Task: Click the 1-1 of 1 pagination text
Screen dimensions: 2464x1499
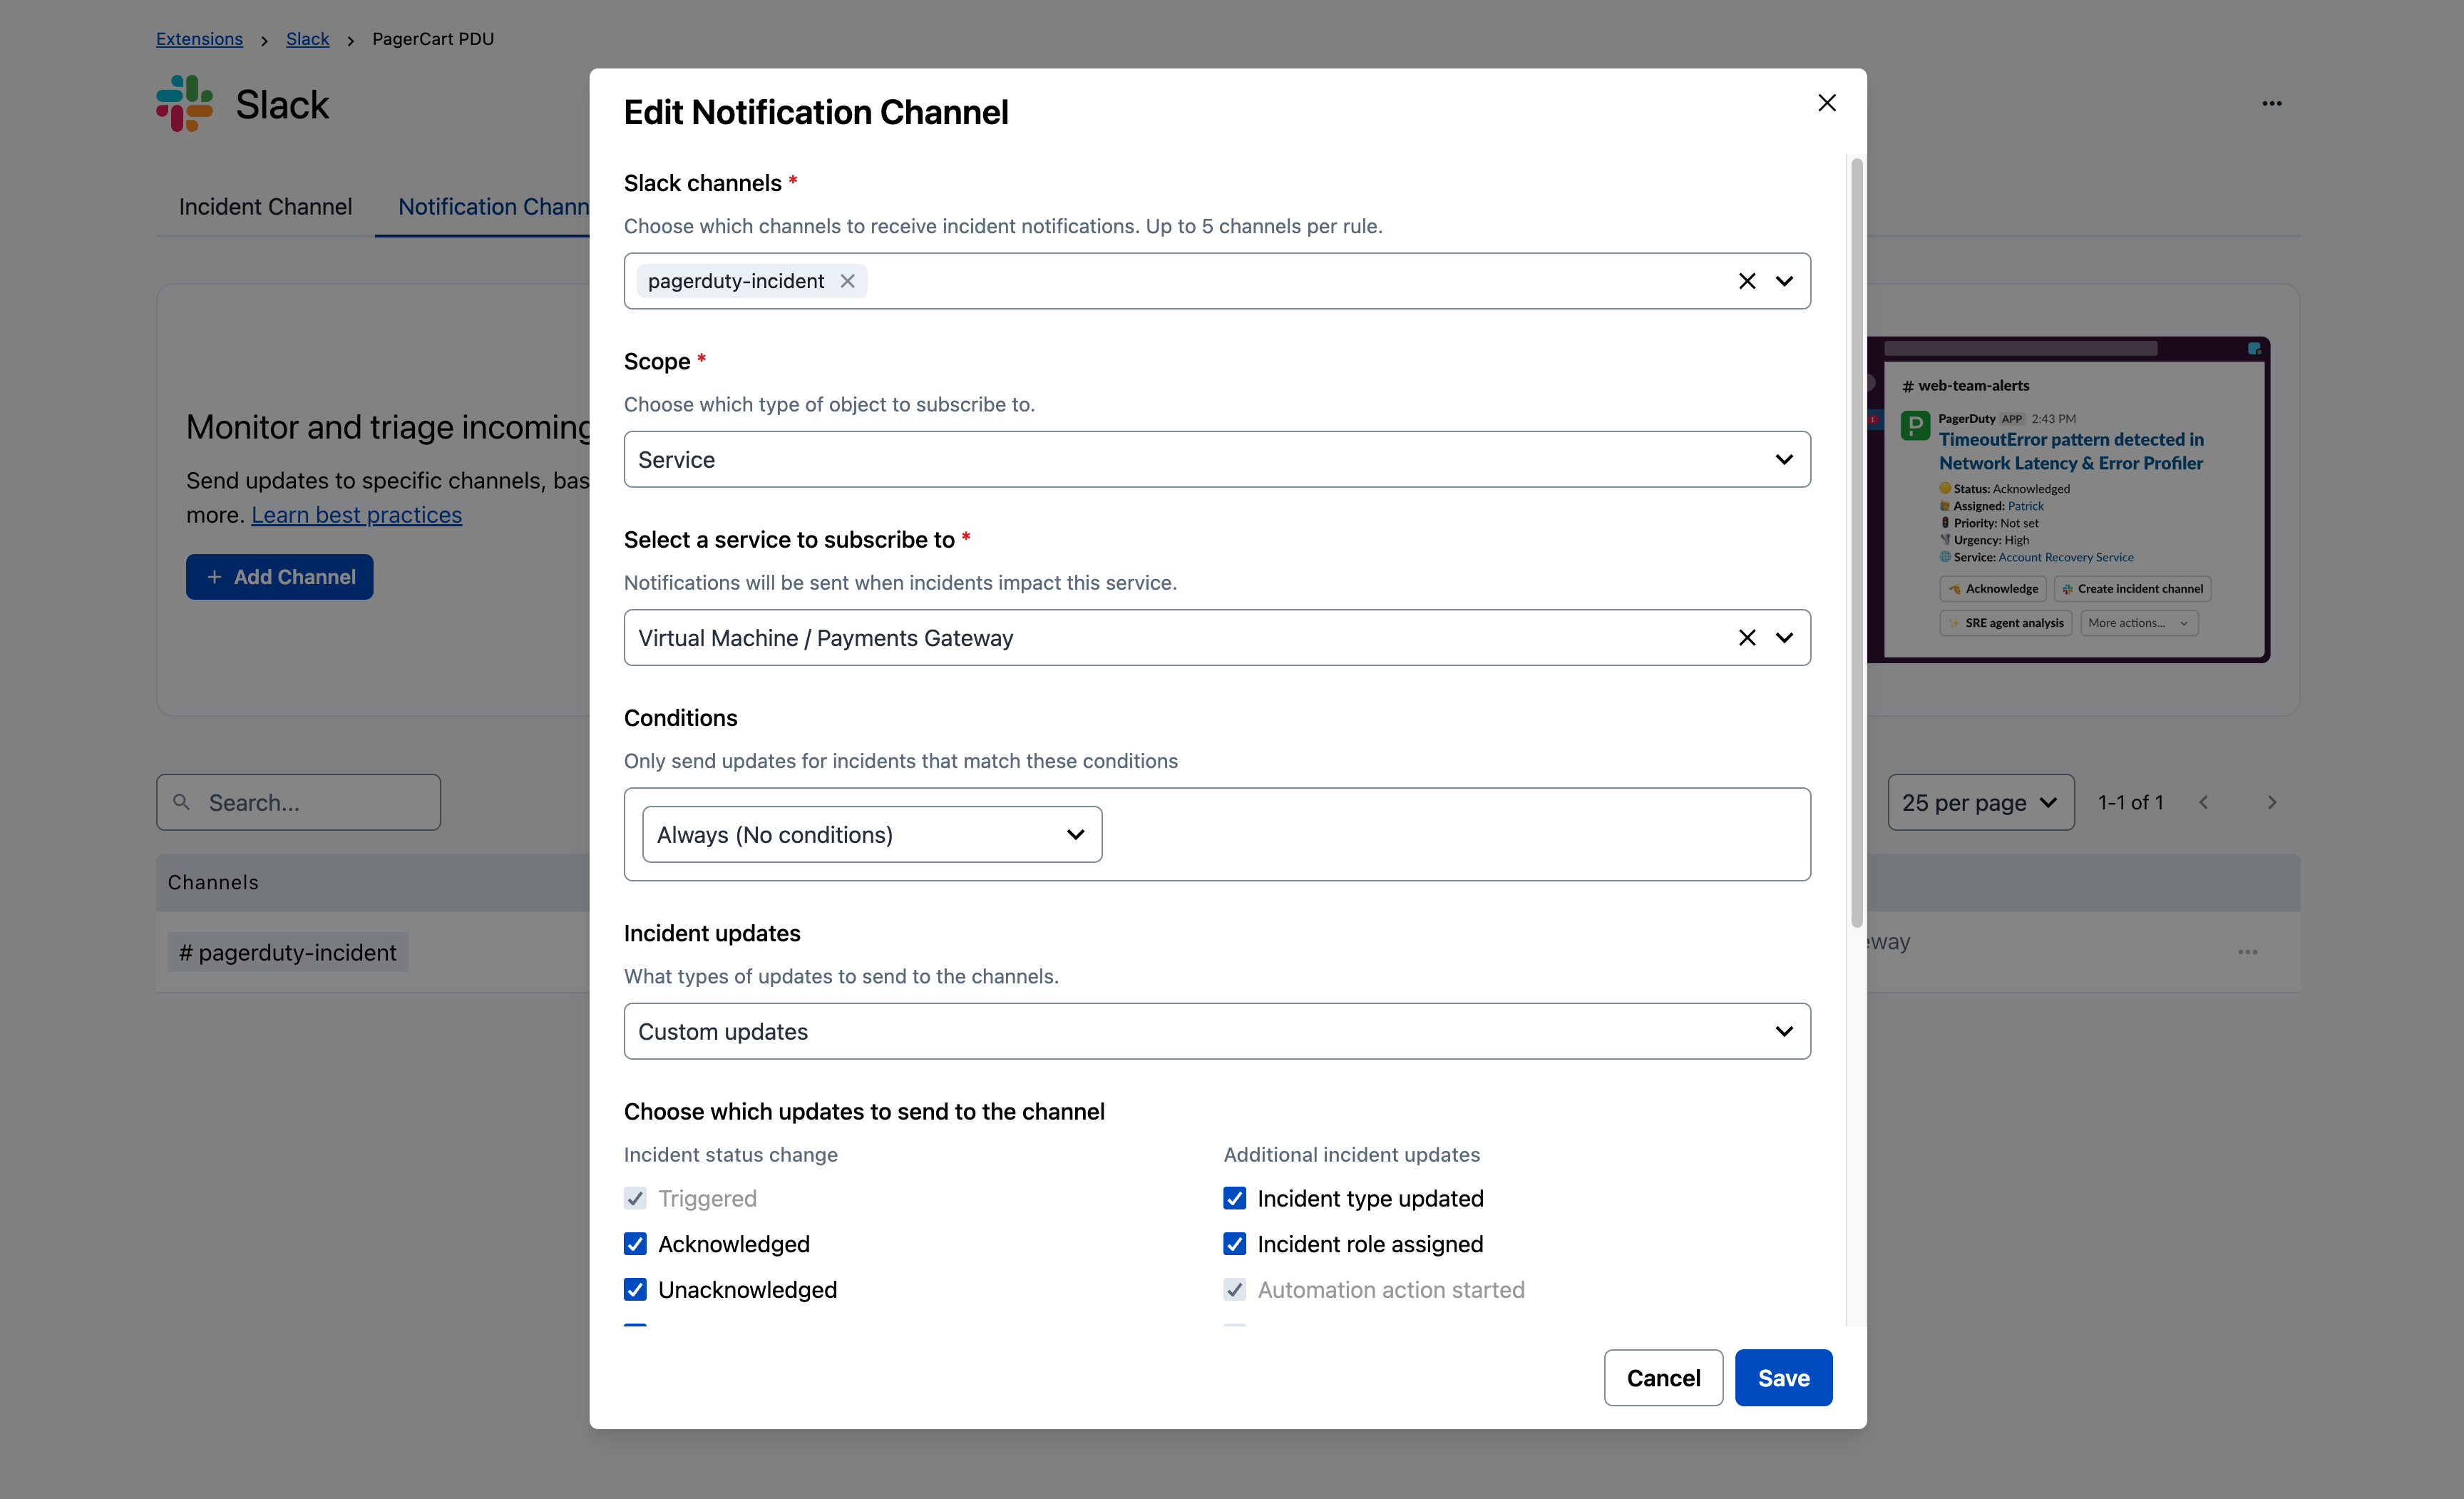Action: click(x=2131, y=803)
